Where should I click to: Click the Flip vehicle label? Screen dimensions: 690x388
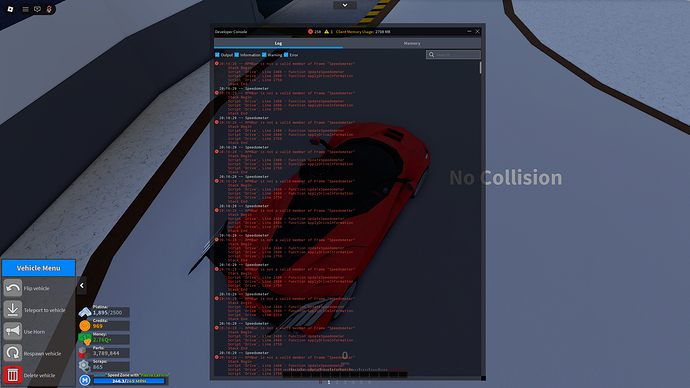[37, 289]
